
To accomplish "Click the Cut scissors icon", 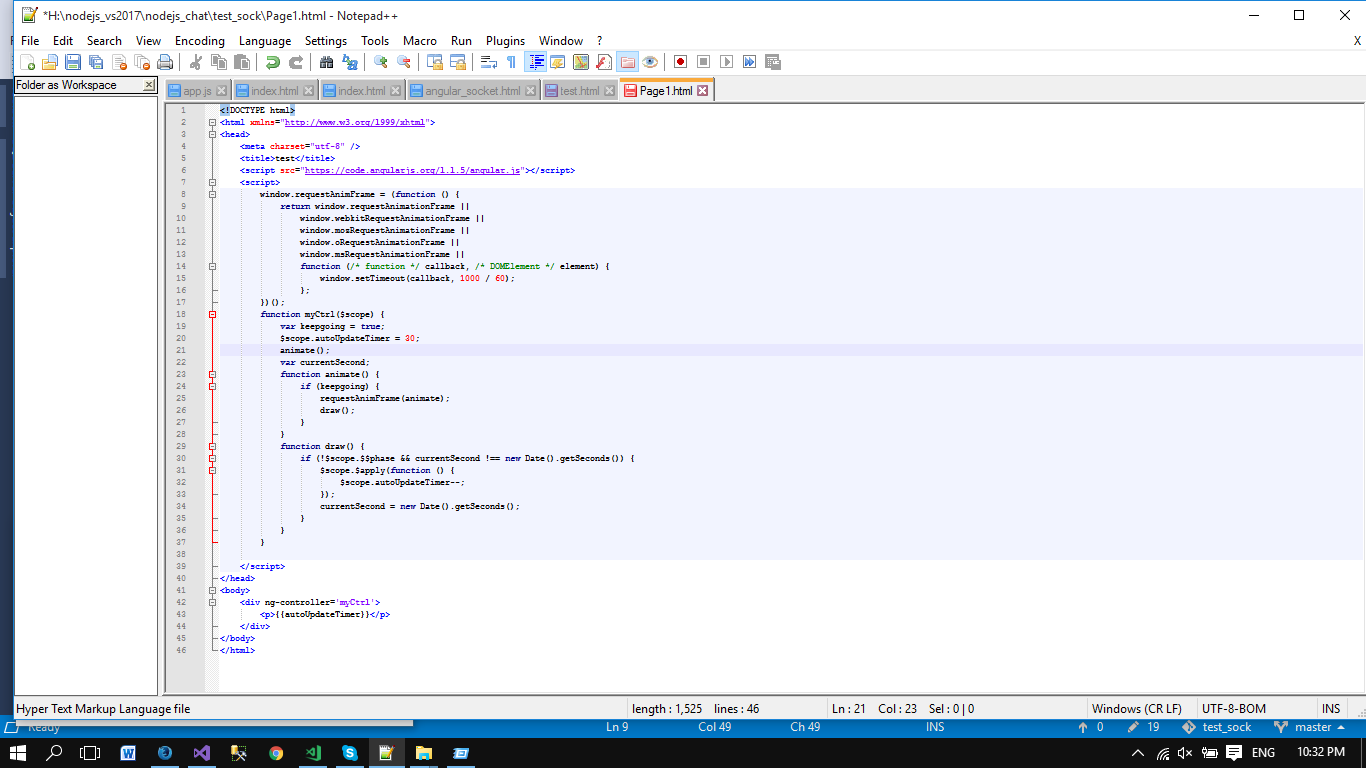I will click(x=196, y=62).
